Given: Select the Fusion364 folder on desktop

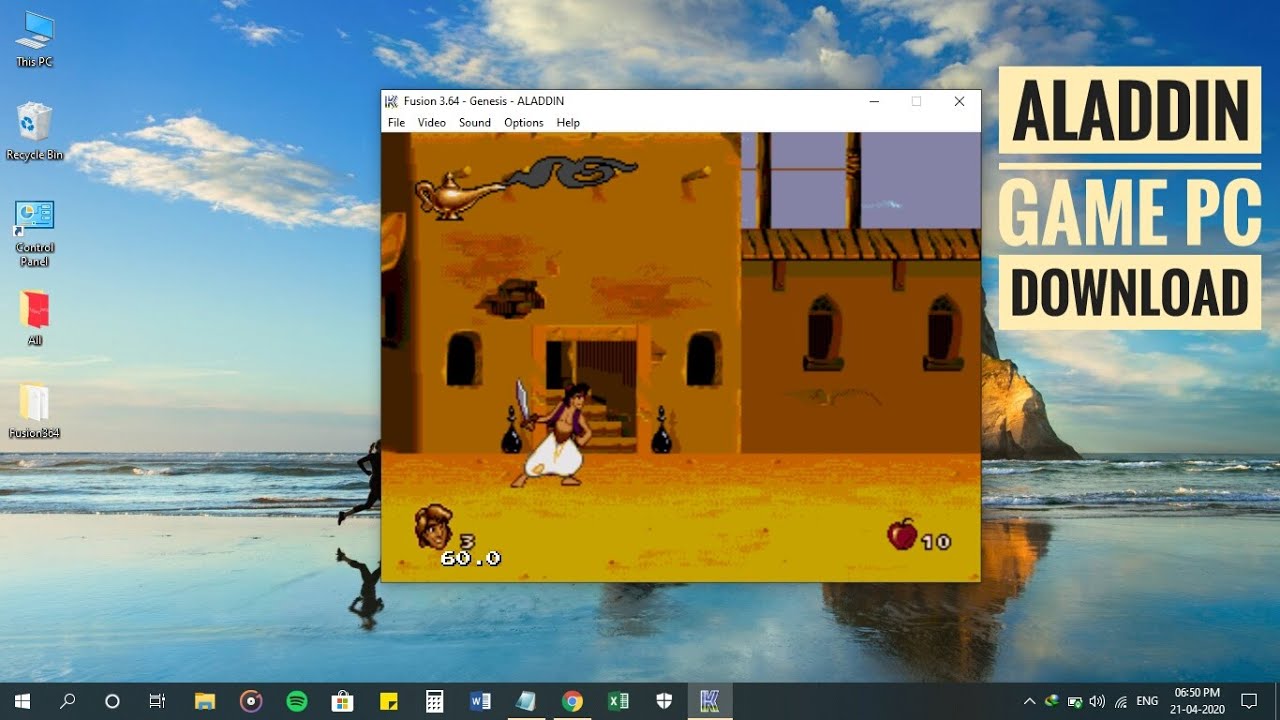Looking at the screenshot, I should pos(34,411).
